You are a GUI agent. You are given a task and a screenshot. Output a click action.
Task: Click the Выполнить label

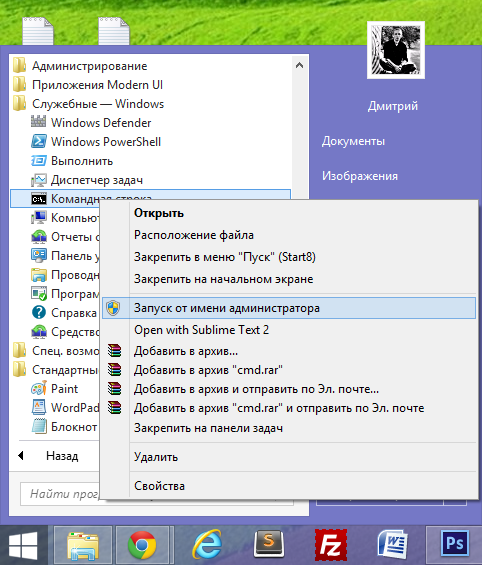82,161
